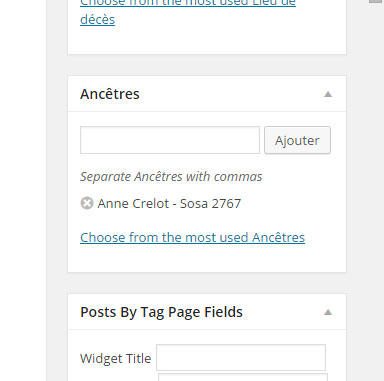Collapse the Ancêtres panel with its triangle

pos(328,94)
